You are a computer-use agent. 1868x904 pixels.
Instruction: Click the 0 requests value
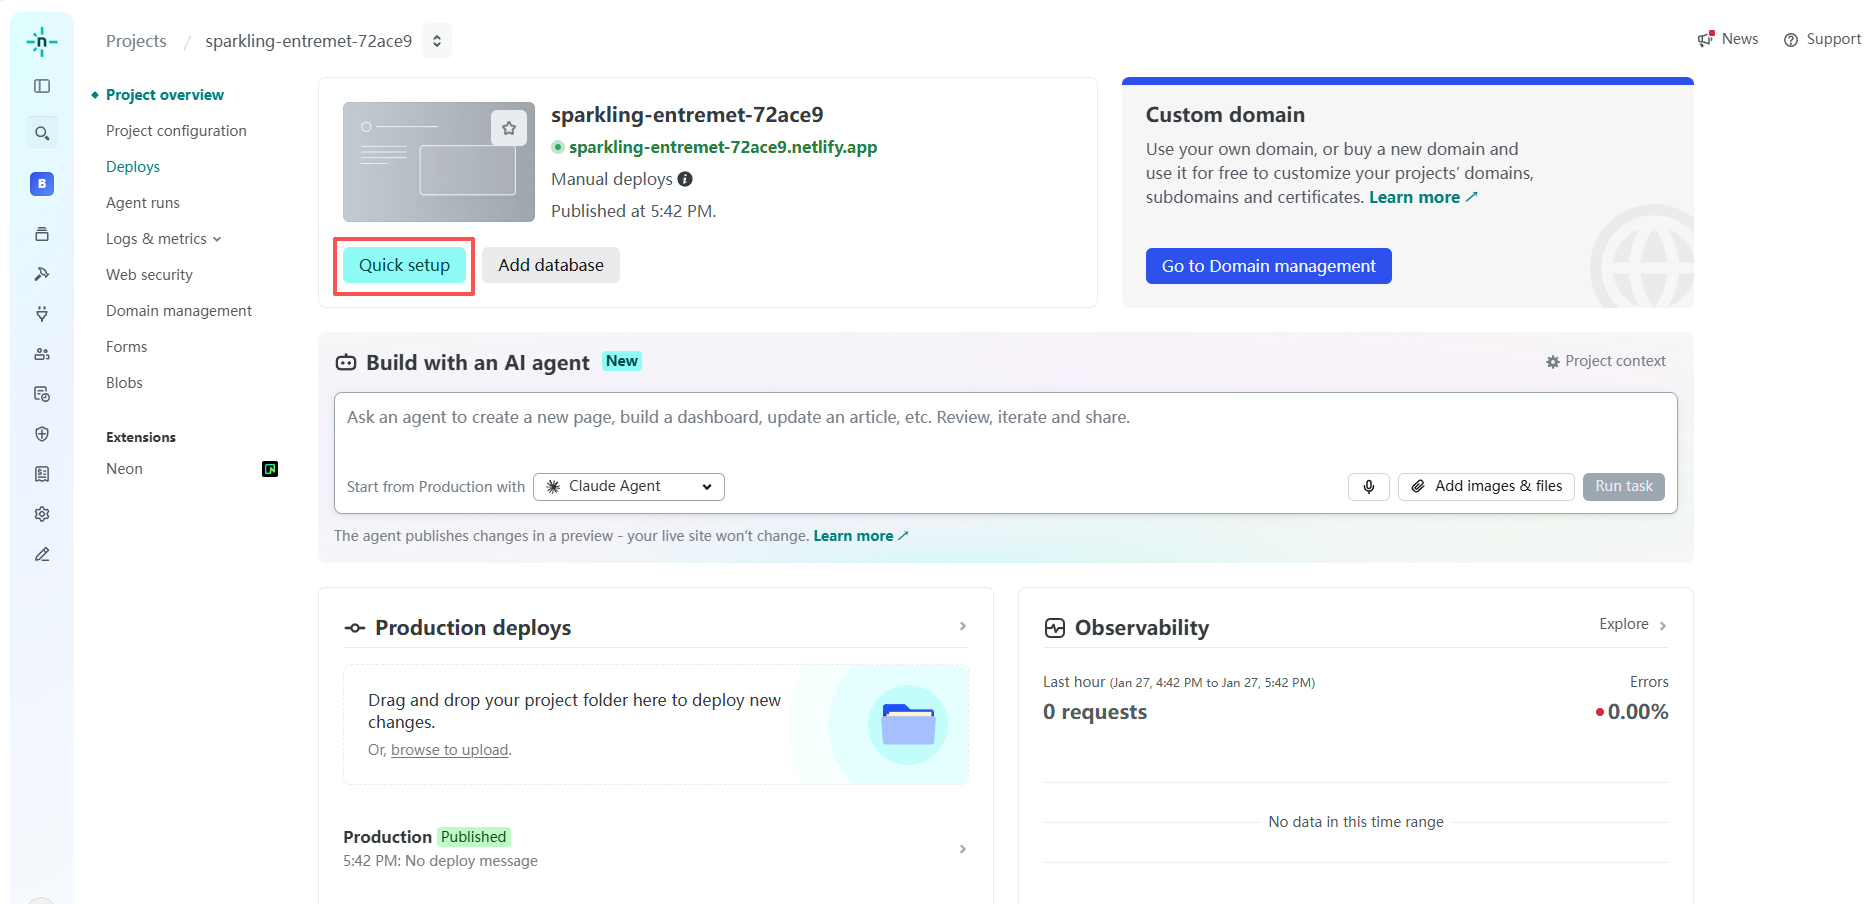[1095, 712]
